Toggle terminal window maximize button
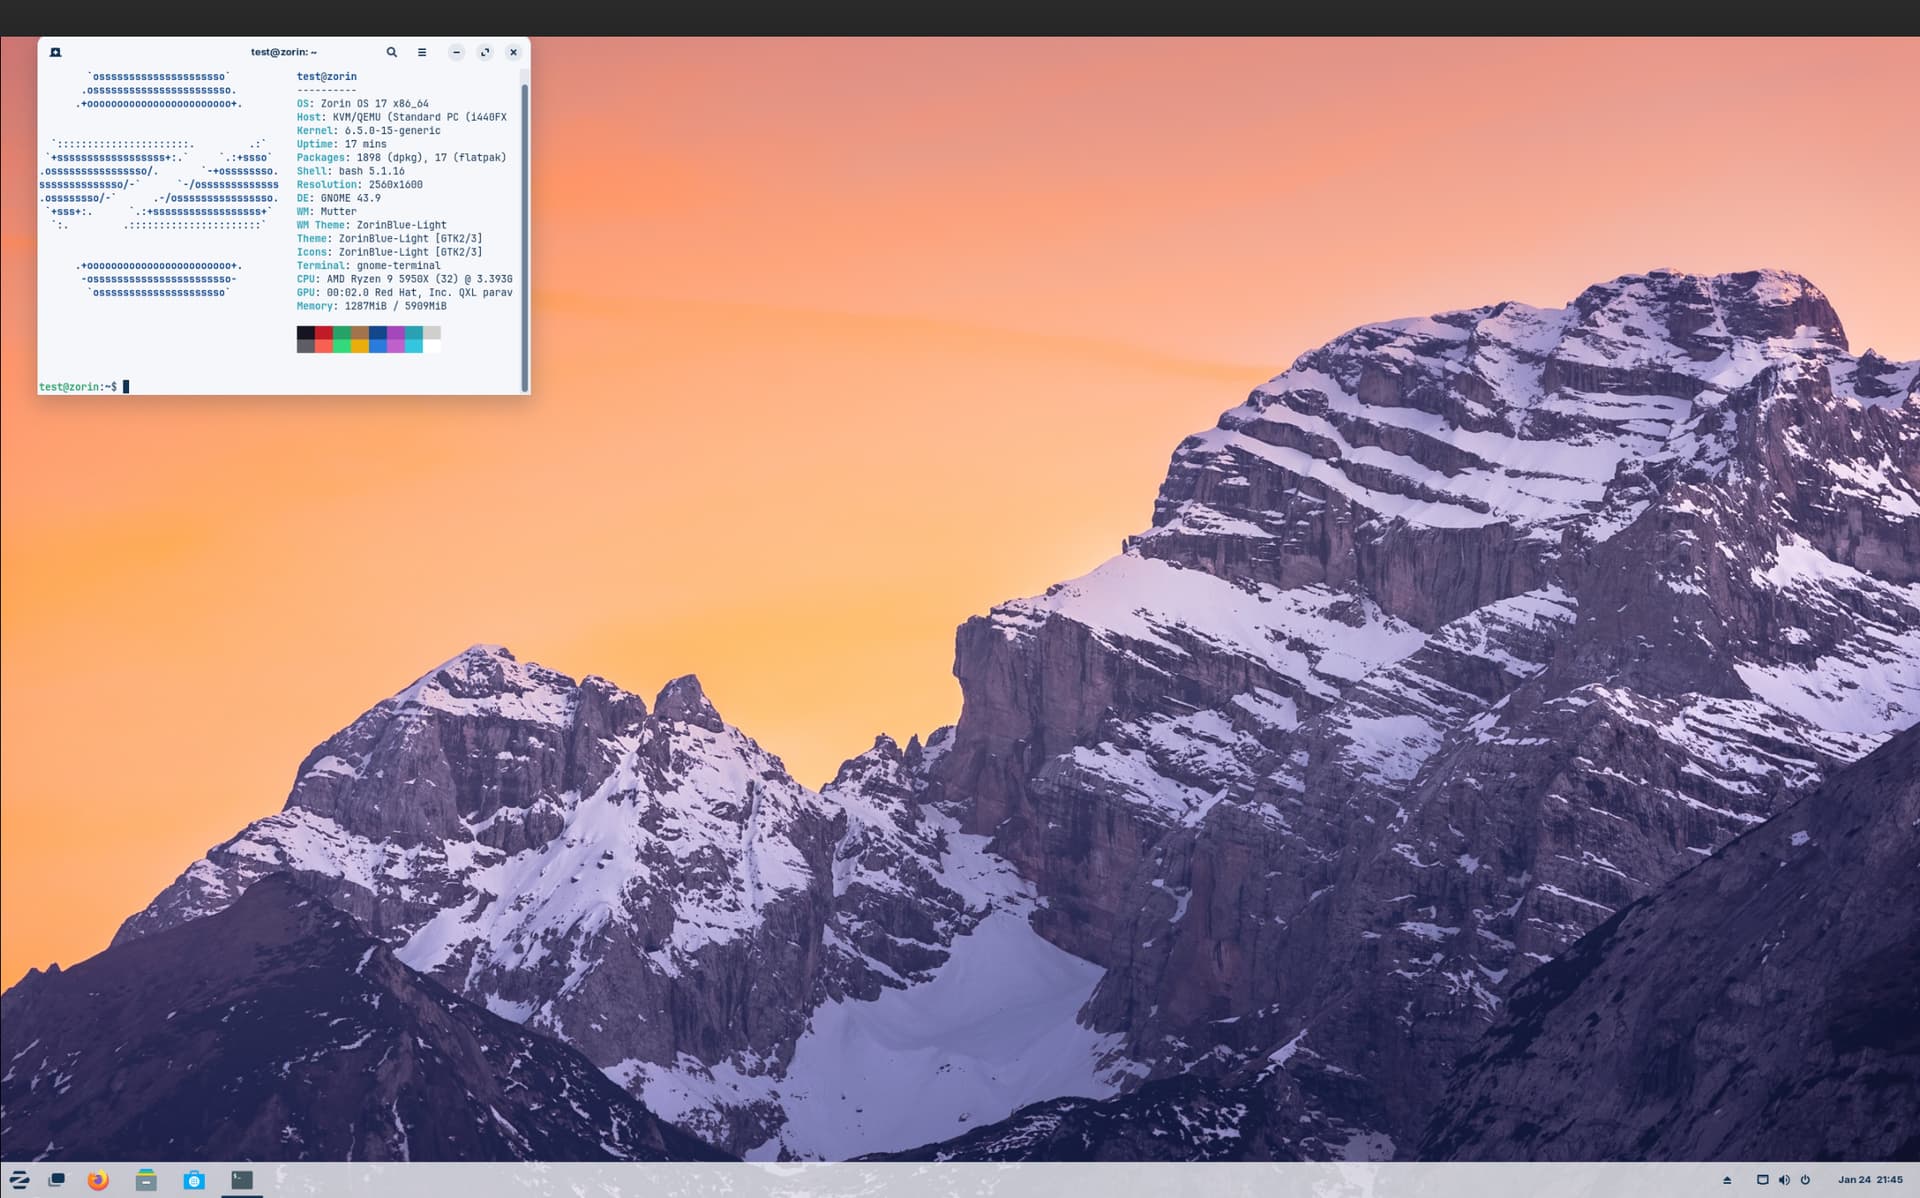This screenshot has height=1198, width=1920. (485, 52)
